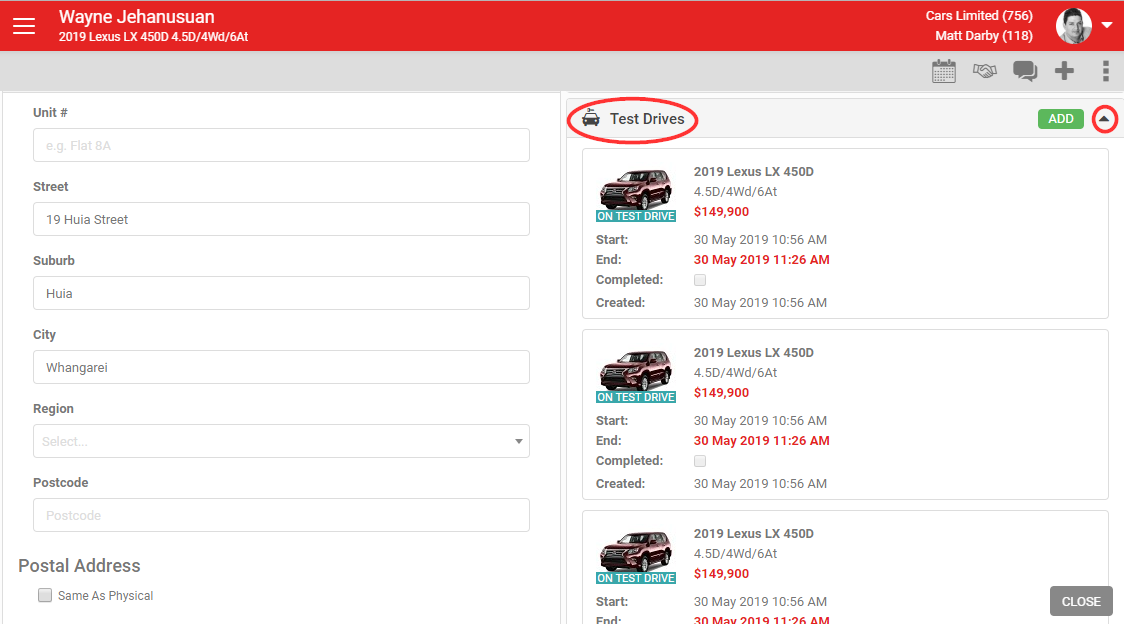Expand the dropdown arrow beside the avatar
Screen dimensions: 1124x624
pos(1107,25)
